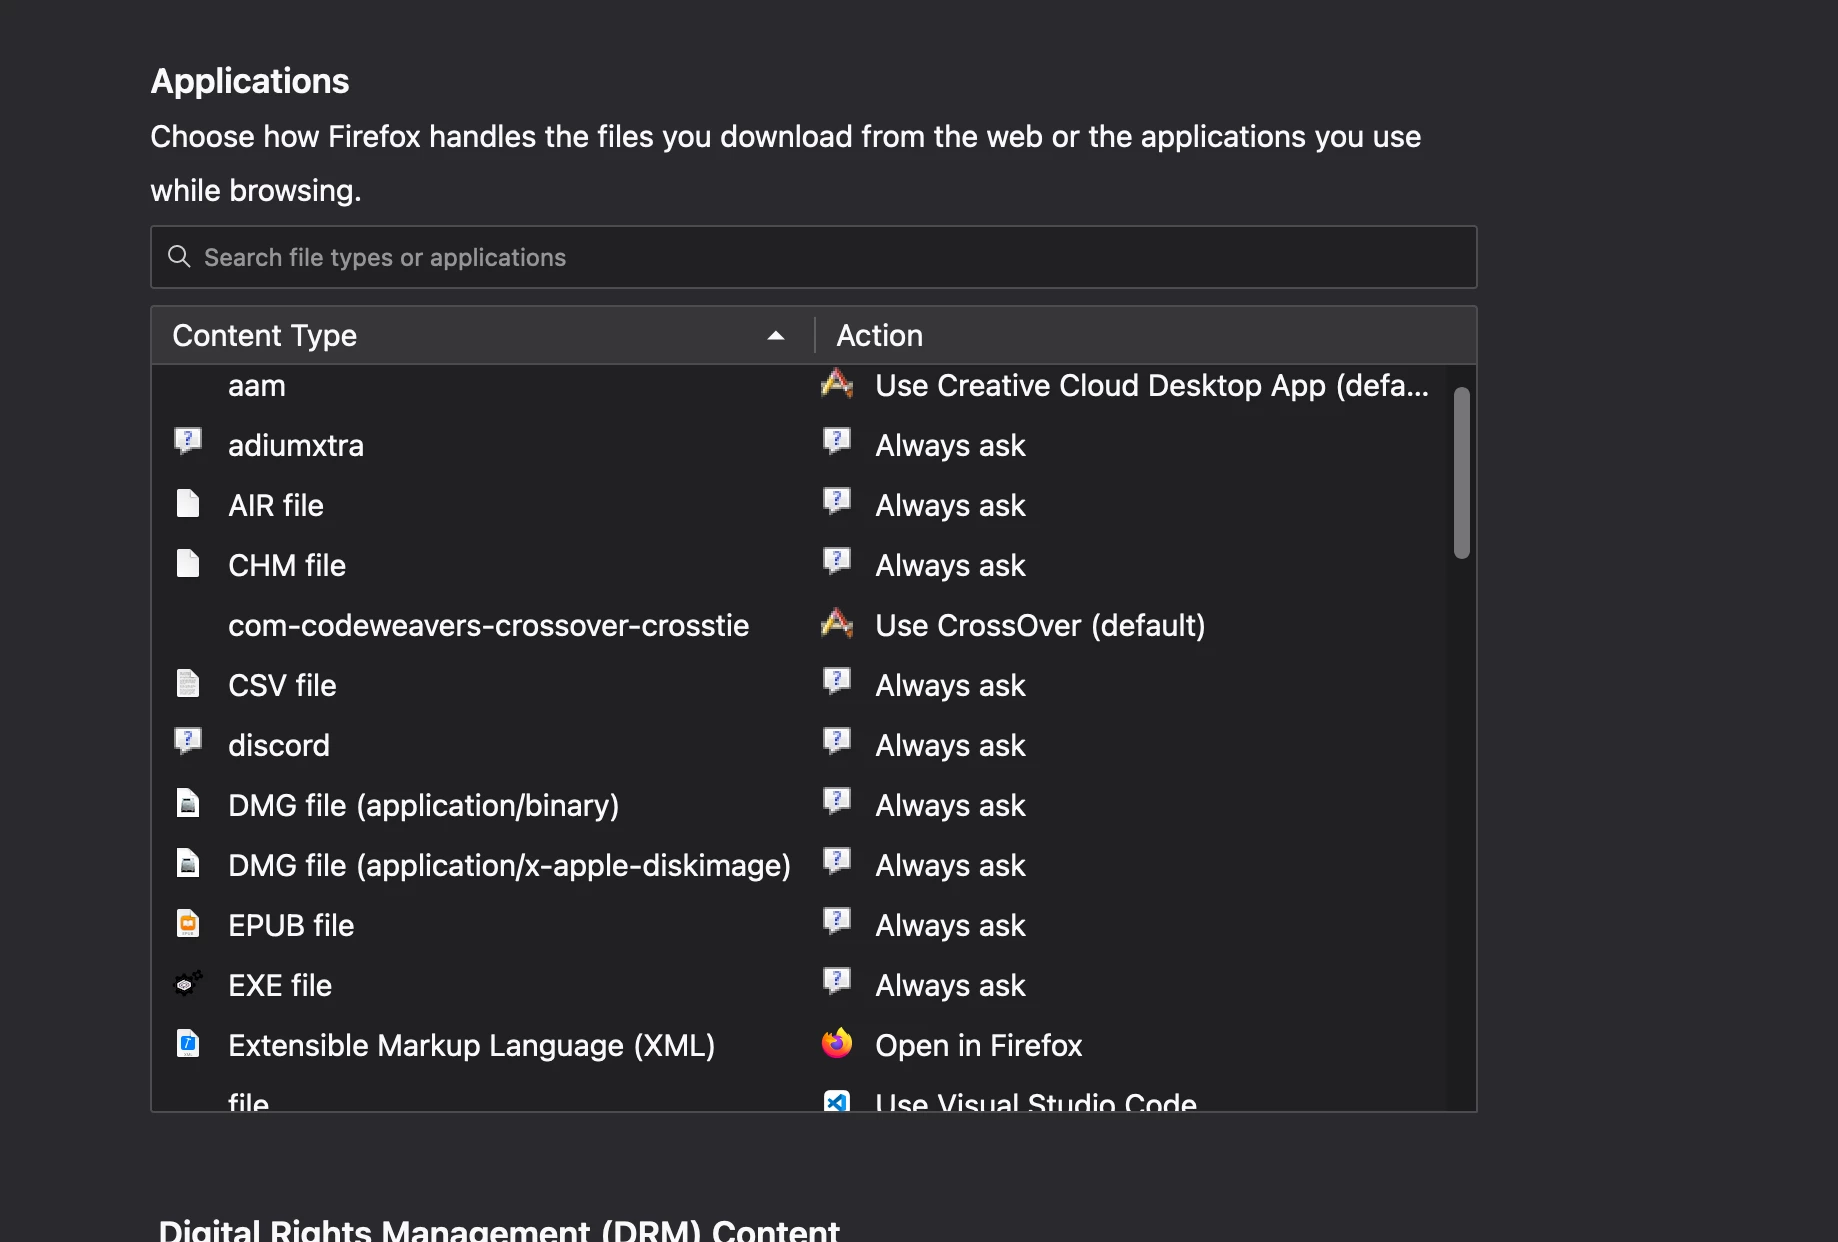Click the CSV file document icon
The height and width of the screenshot is (1242, 1838).
[188, 684]
